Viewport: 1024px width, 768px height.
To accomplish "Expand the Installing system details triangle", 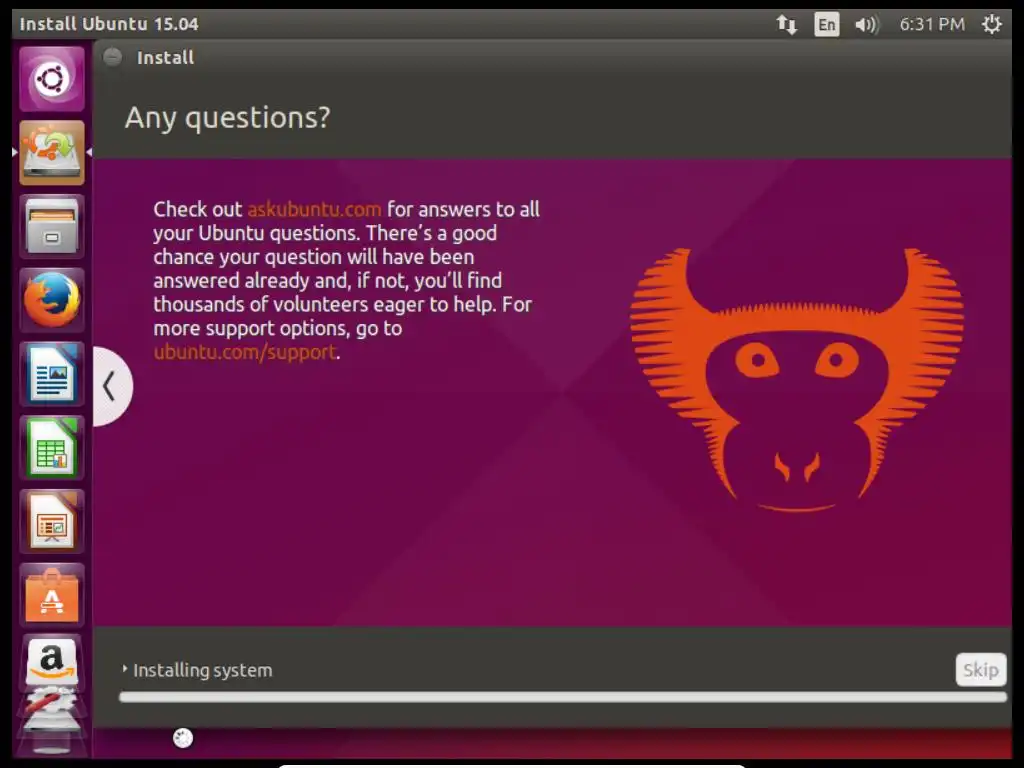I will [x=124, y=669].
